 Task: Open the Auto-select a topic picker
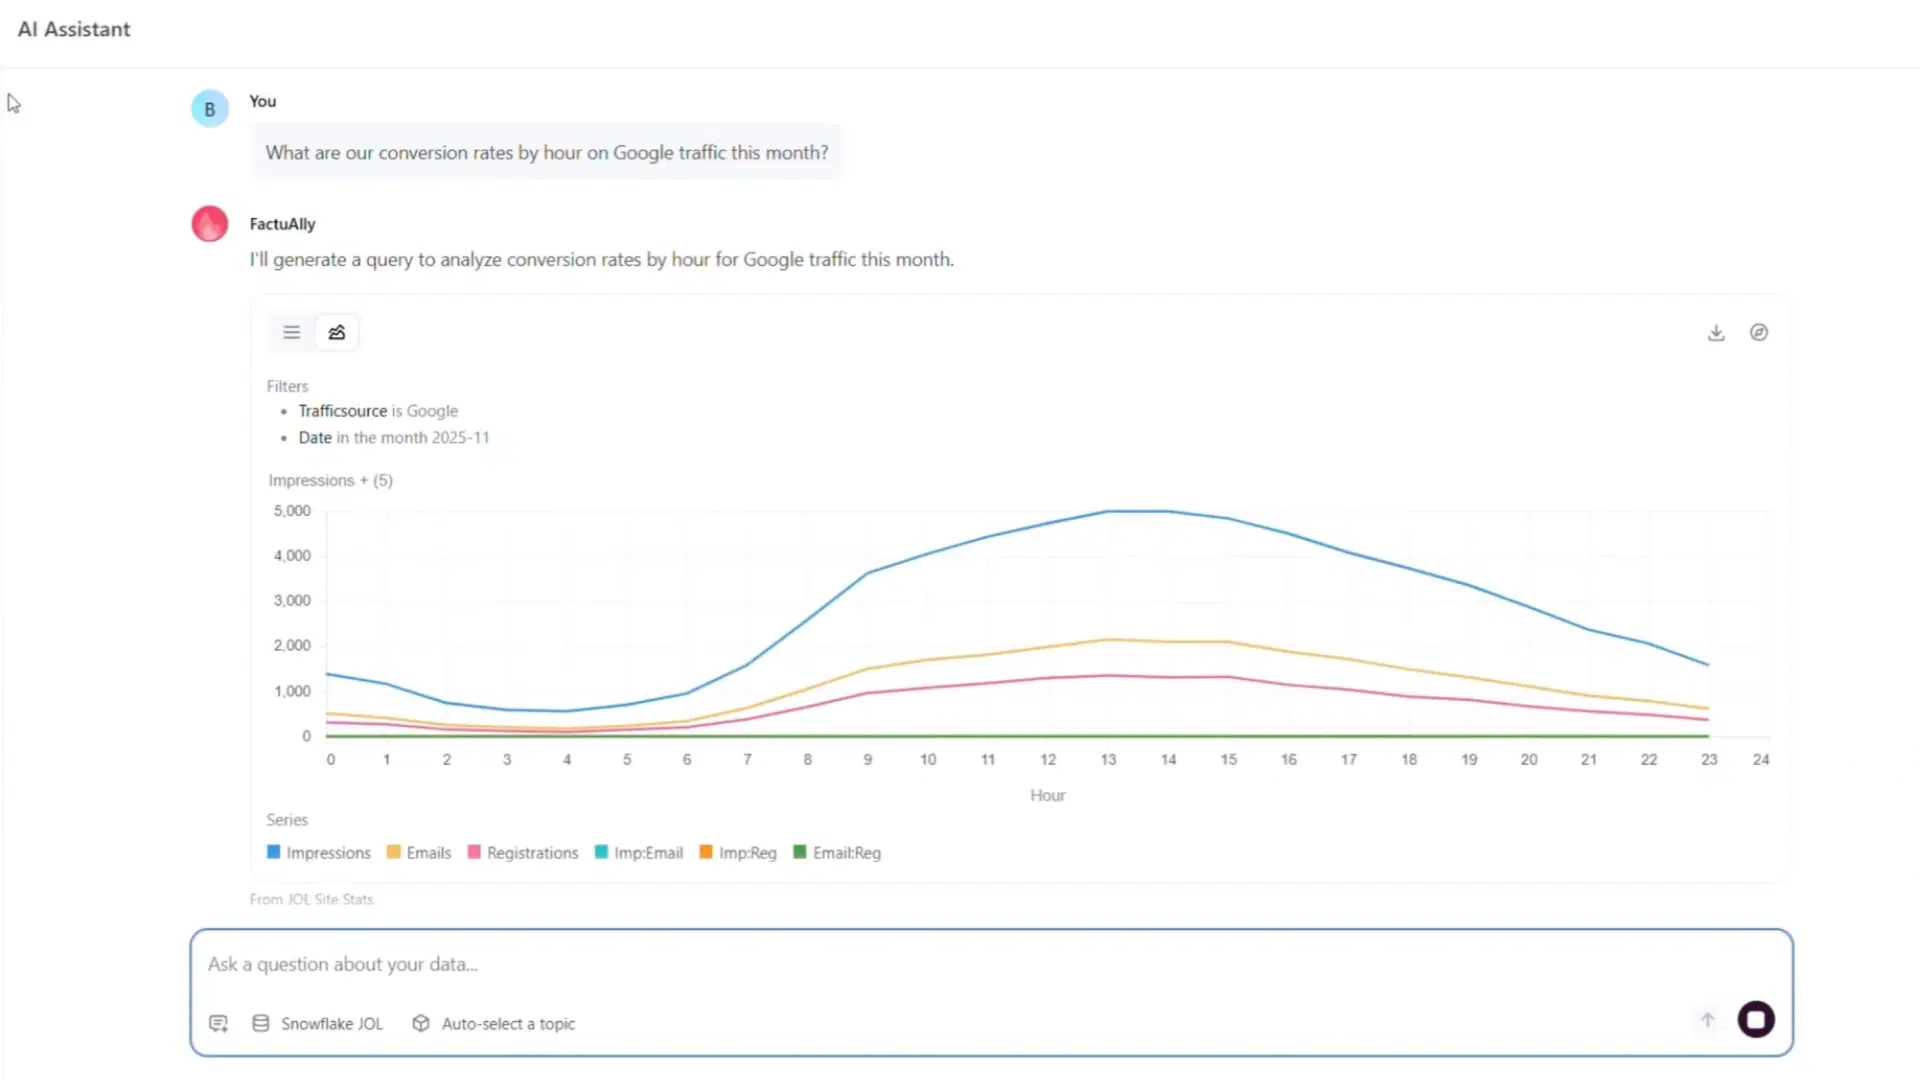tap(509, 1023)
